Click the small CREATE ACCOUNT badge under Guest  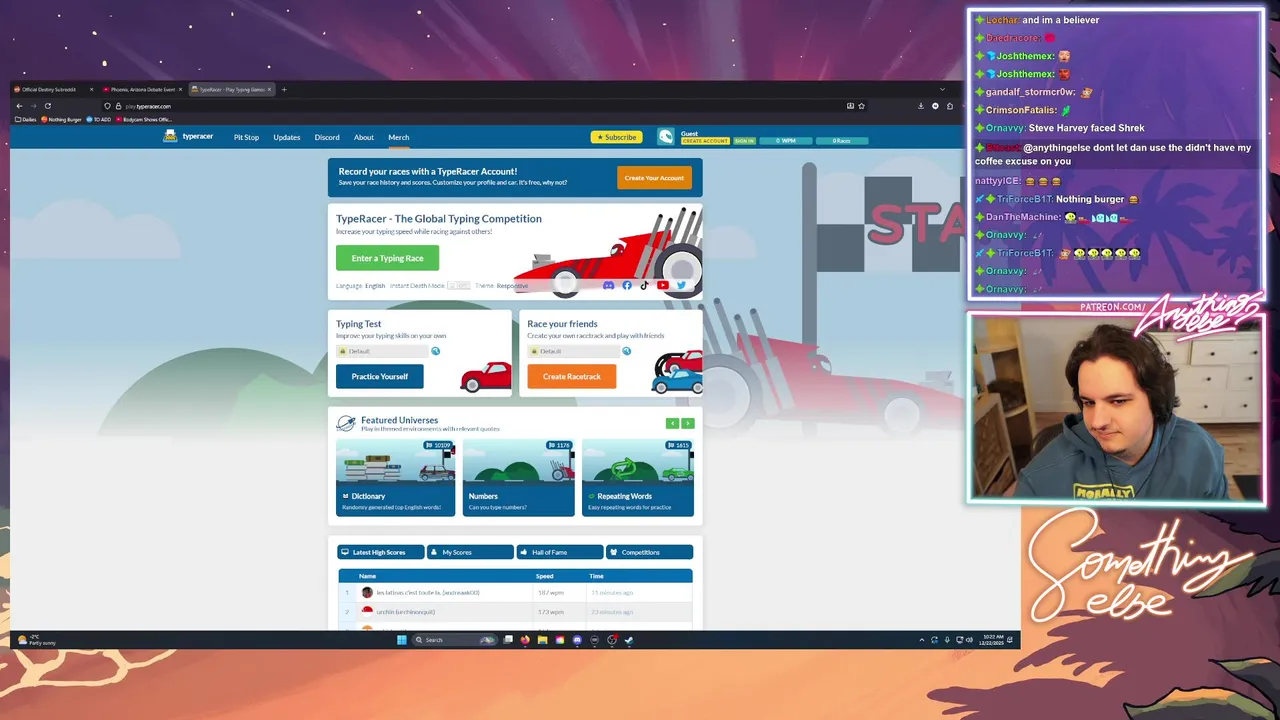click(705, 141)
